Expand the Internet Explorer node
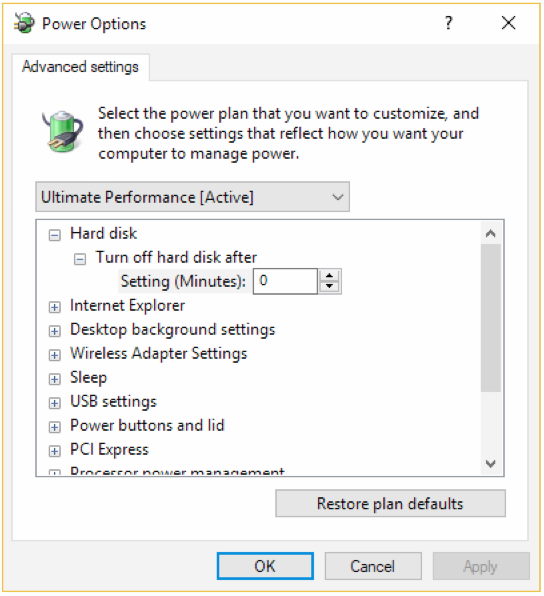This screenshot has height=596, width=544. tap(54, 307)
